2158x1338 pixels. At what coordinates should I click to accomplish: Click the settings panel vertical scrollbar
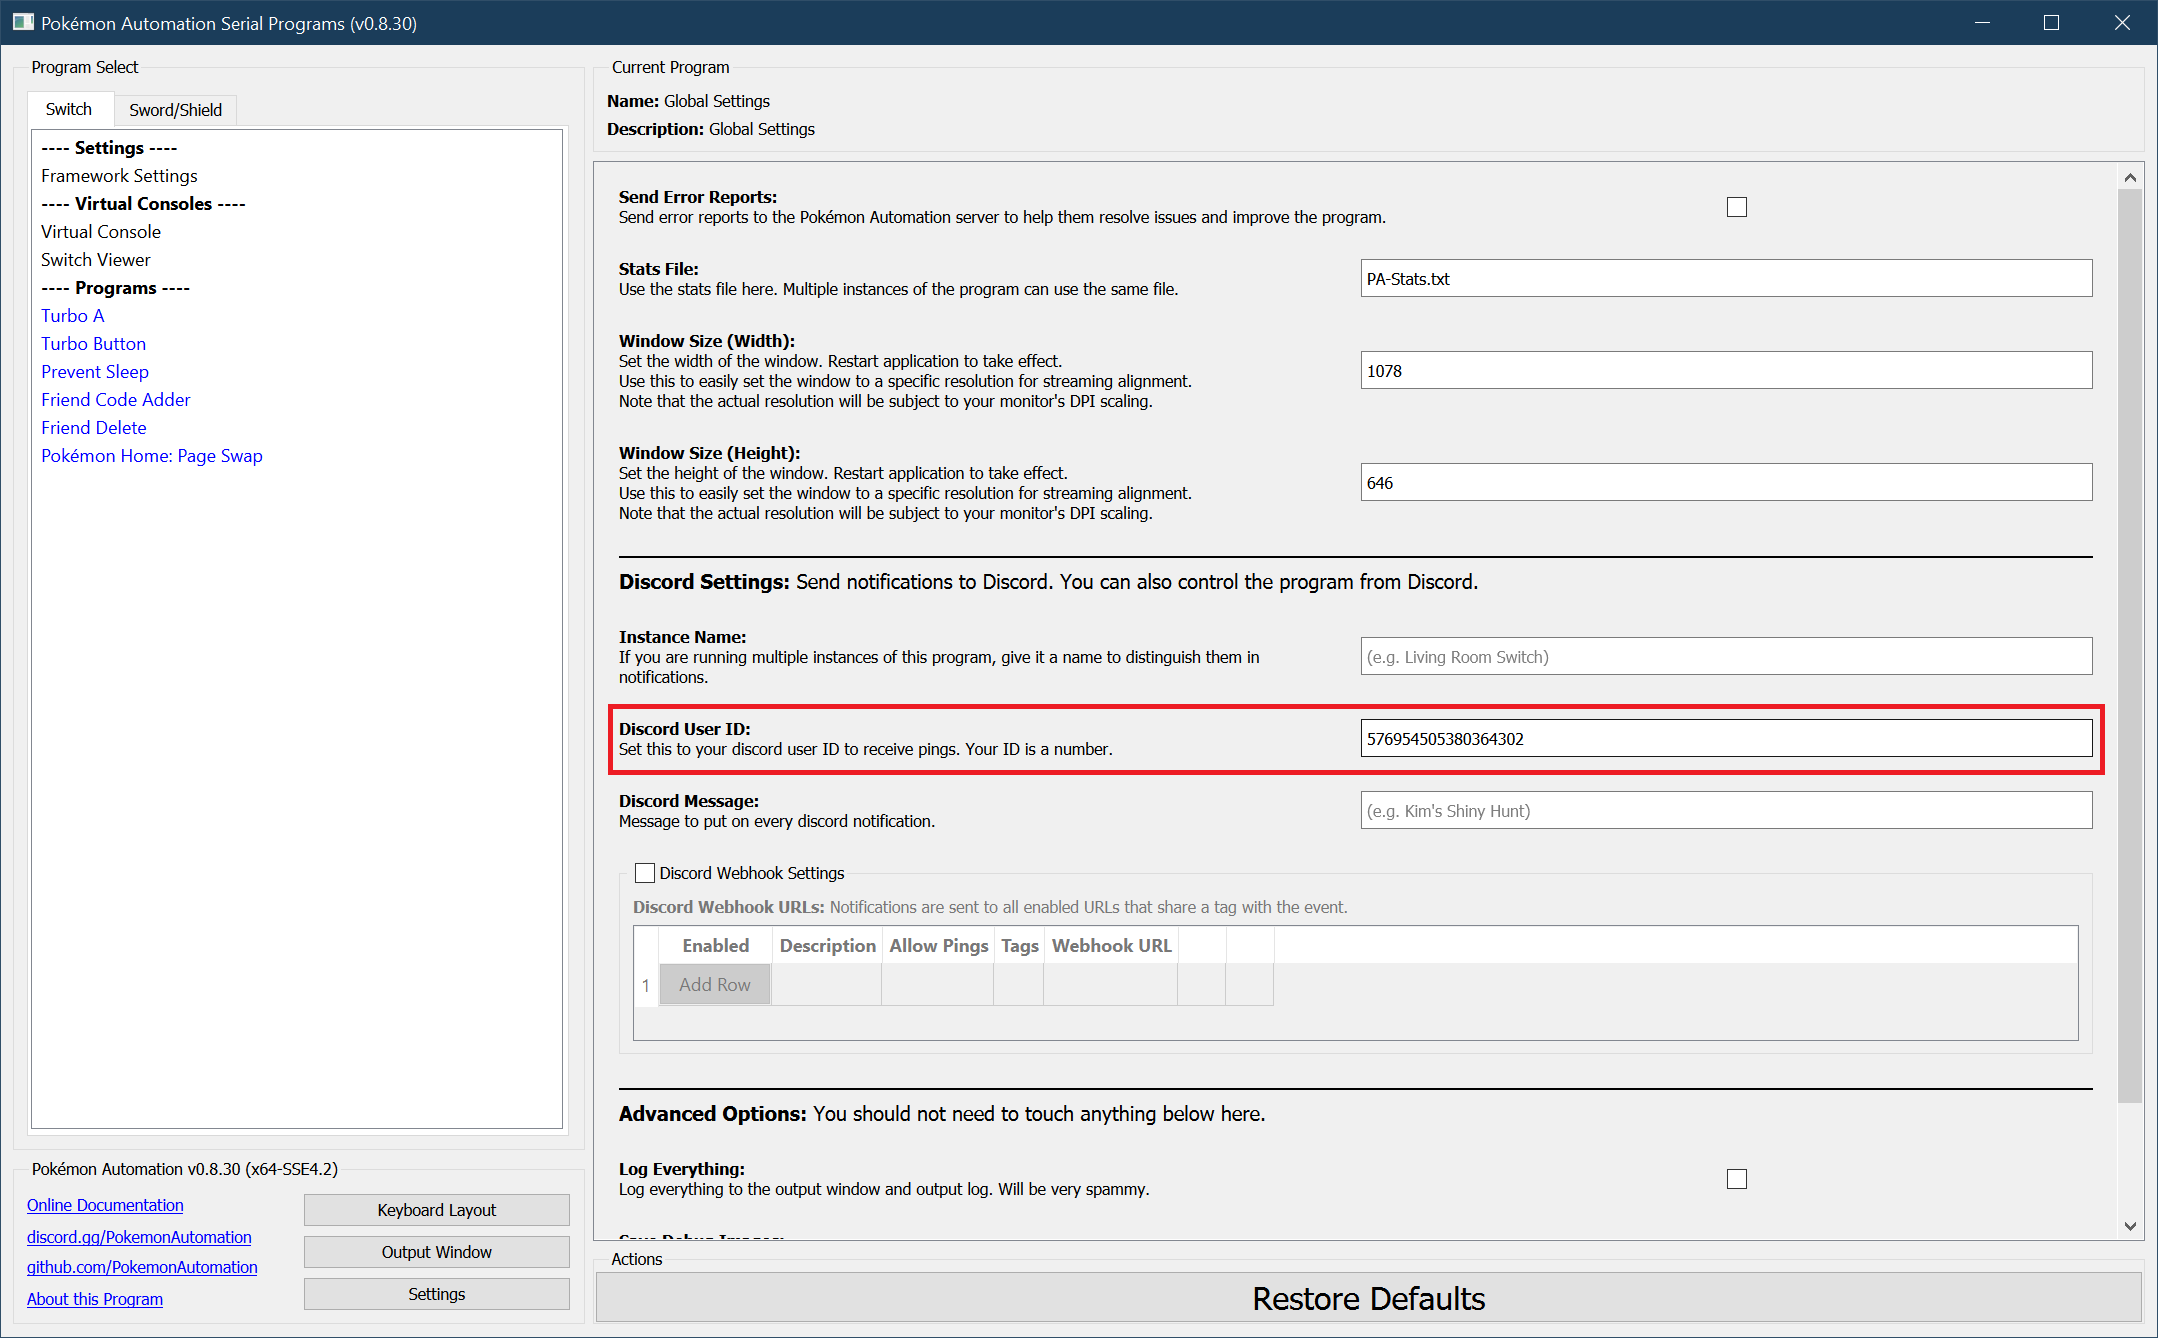pos(2130,645)
